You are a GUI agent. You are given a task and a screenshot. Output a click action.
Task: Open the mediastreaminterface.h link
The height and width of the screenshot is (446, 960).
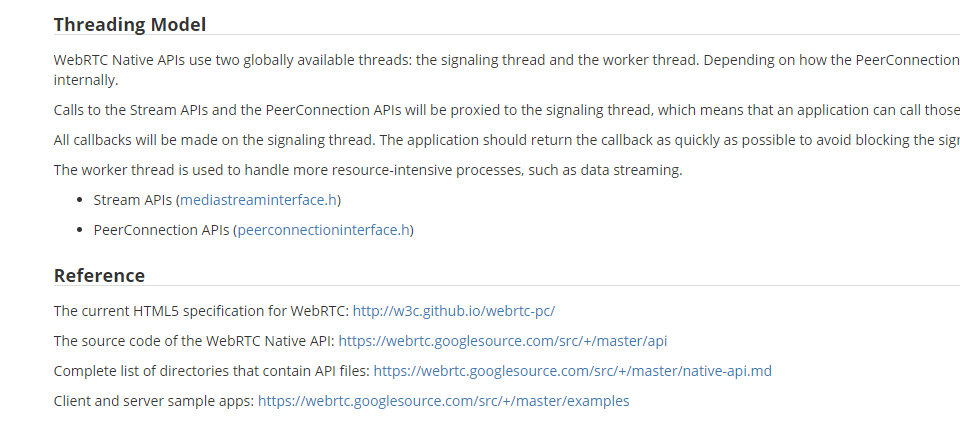point(258,200)
